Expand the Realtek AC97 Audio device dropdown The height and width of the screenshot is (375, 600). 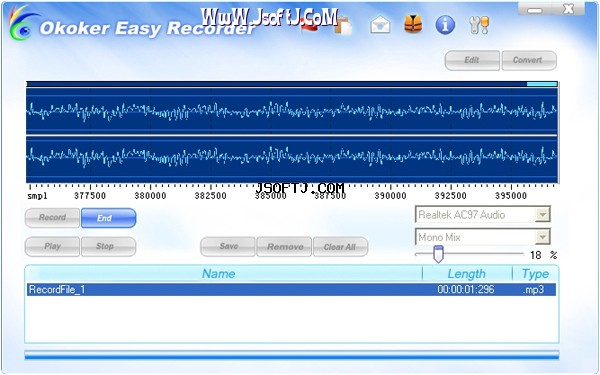542,215
